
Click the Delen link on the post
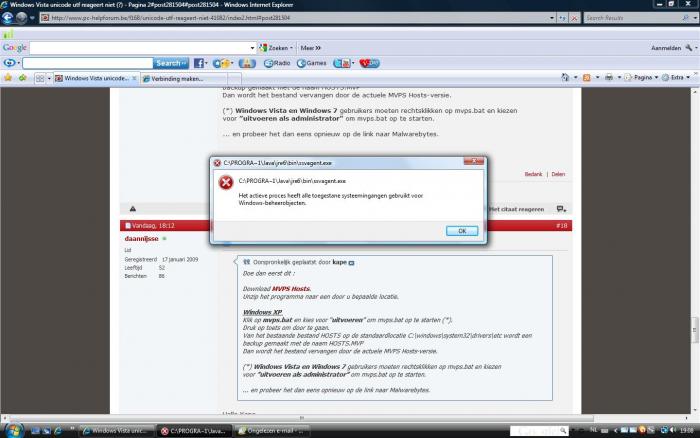point(558,174)
